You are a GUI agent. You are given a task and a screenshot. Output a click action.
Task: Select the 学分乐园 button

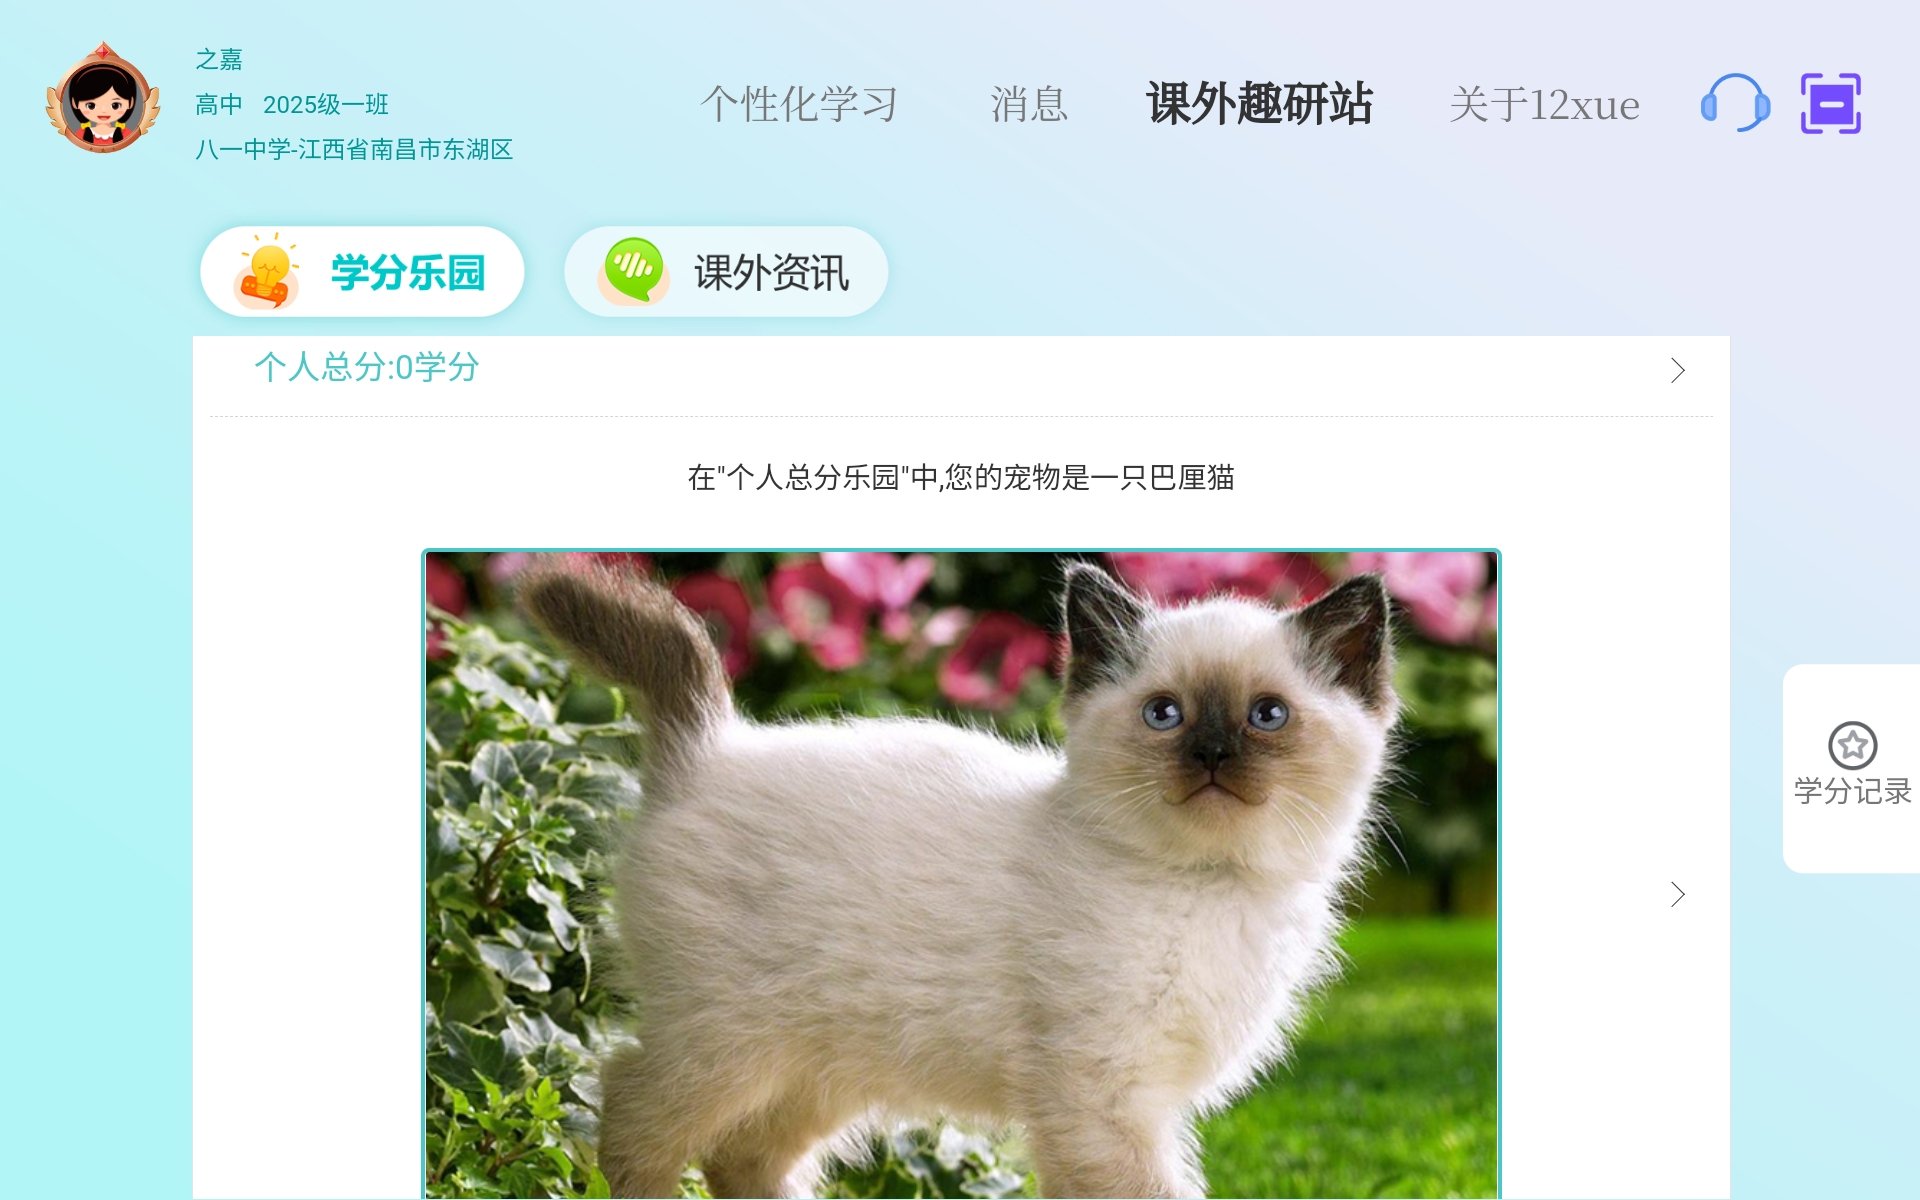pyautogui.click(x=362, y=272)
